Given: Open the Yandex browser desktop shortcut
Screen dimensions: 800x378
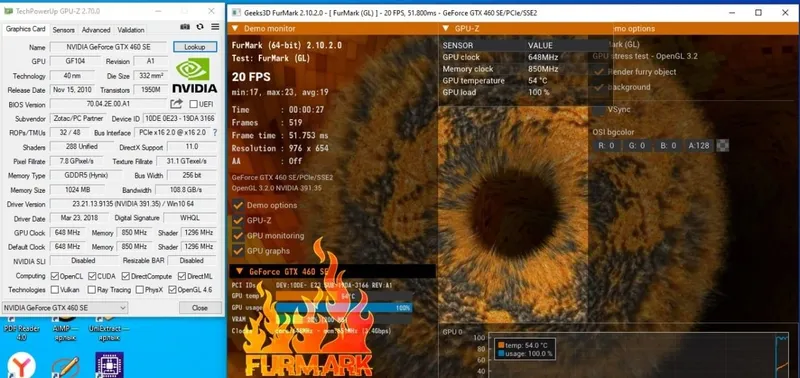Looking at the screenshot, I should click(x=20, y=366).
